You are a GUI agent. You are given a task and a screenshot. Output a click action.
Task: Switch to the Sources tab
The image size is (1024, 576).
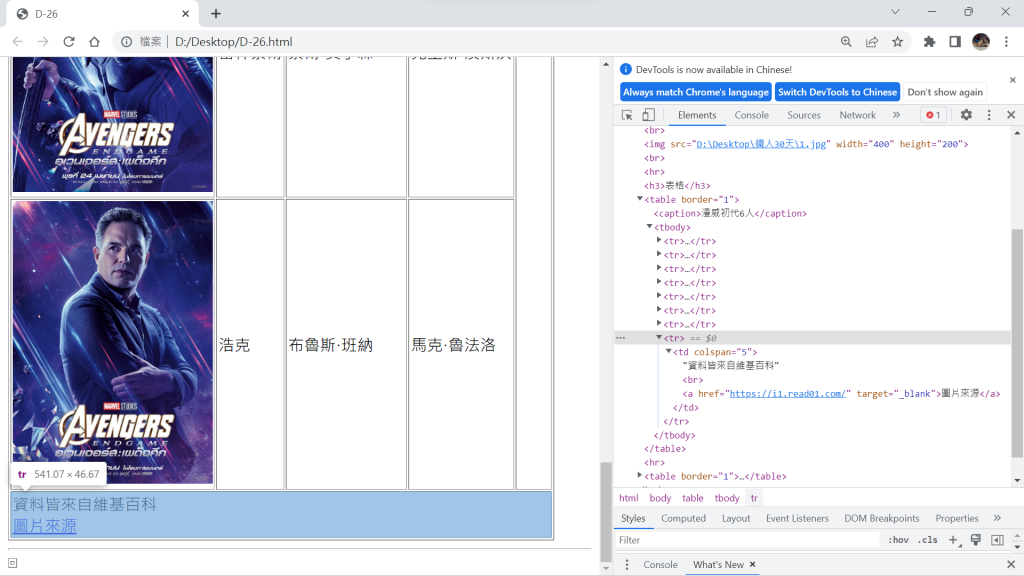(803, 115)
